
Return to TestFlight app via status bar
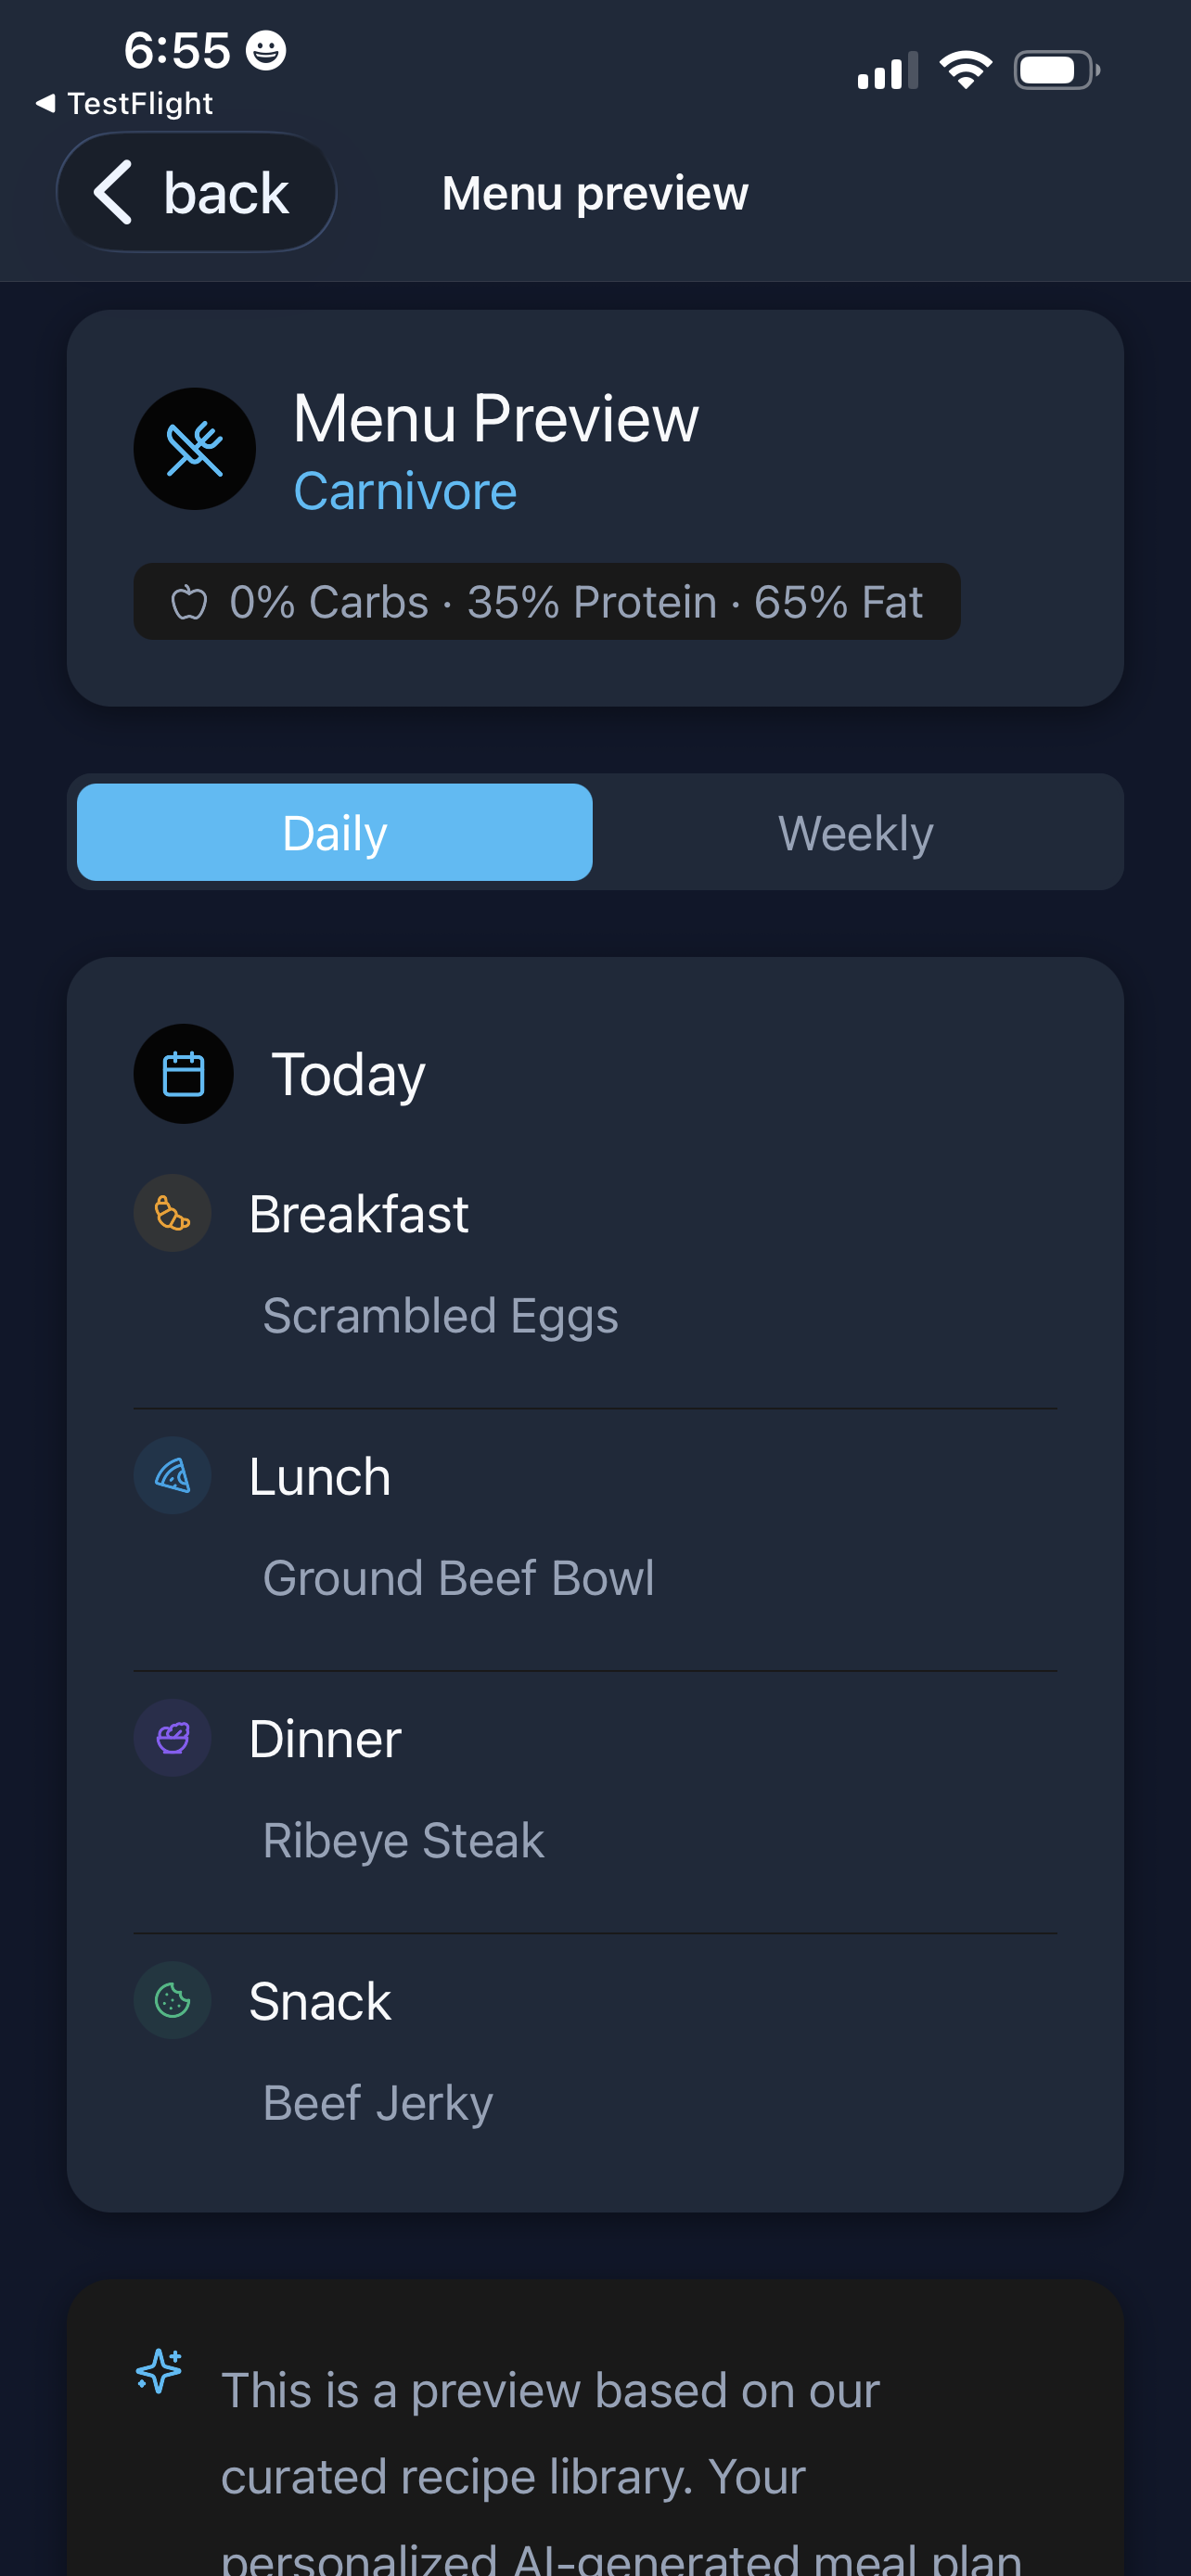click(x=125, y=103)
